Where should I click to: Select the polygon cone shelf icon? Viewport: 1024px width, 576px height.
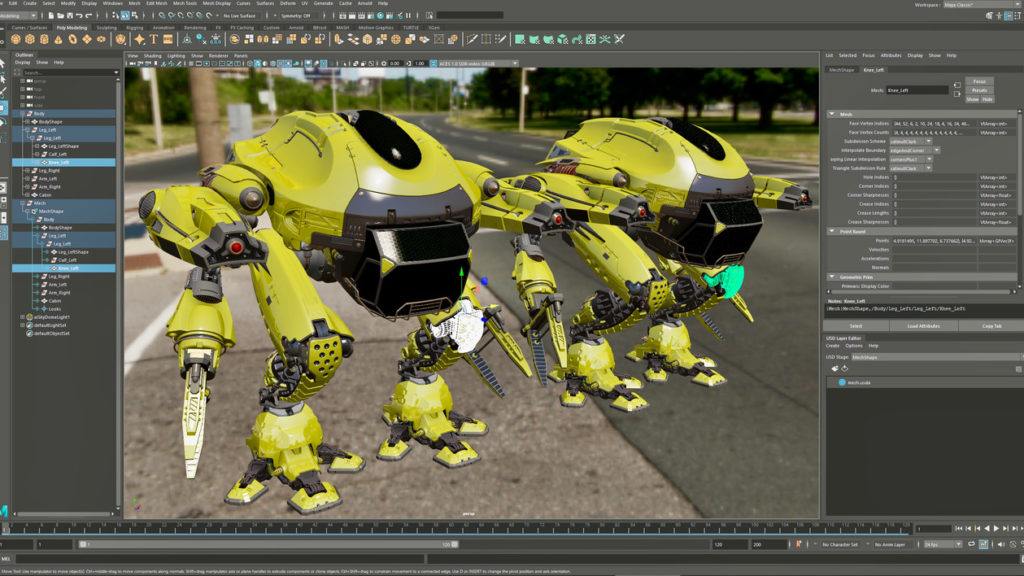click(x=59, y=39)
